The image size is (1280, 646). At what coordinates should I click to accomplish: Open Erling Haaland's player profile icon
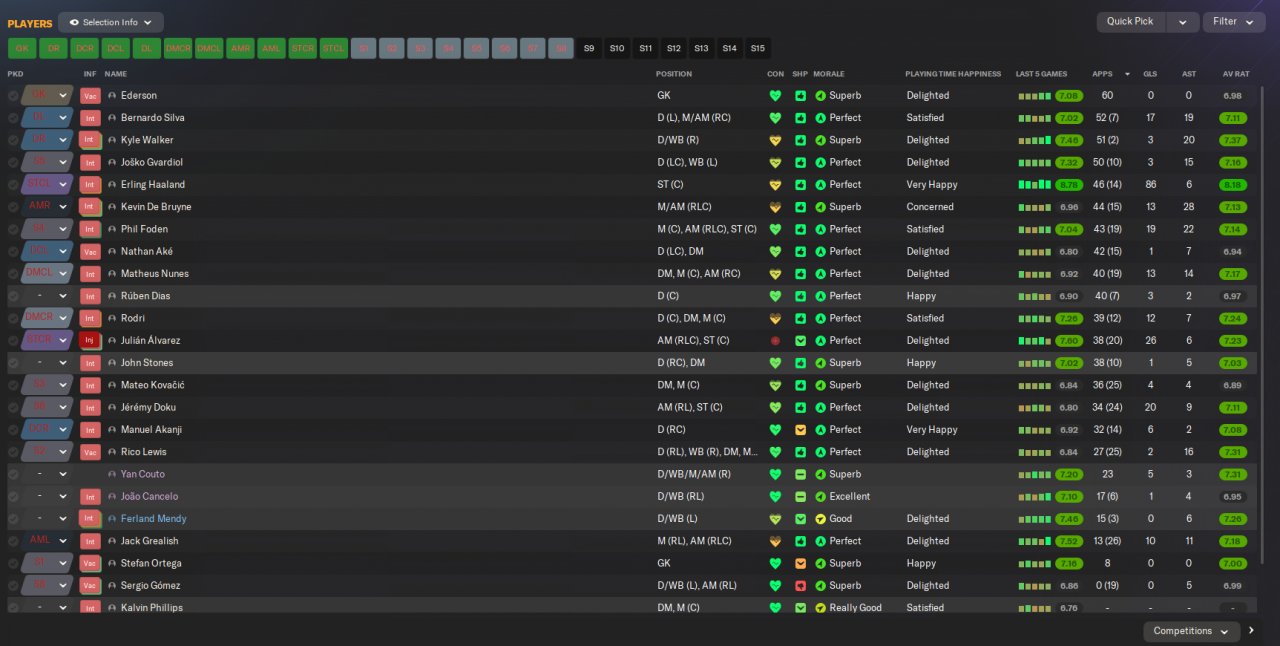coord(112,185)
